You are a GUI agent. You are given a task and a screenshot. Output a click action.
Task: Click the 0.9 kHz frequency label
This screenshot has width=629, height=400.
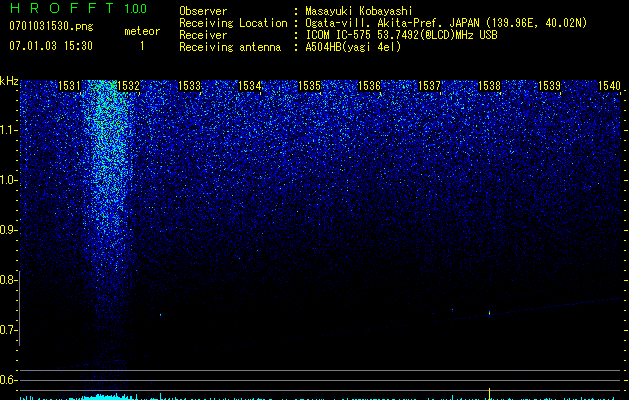8,230
